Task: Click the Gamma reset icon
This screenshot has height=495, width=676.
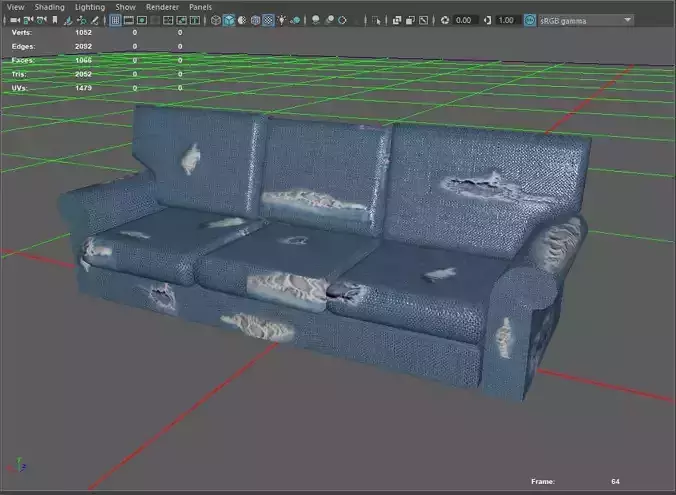Action: point(487,20)
